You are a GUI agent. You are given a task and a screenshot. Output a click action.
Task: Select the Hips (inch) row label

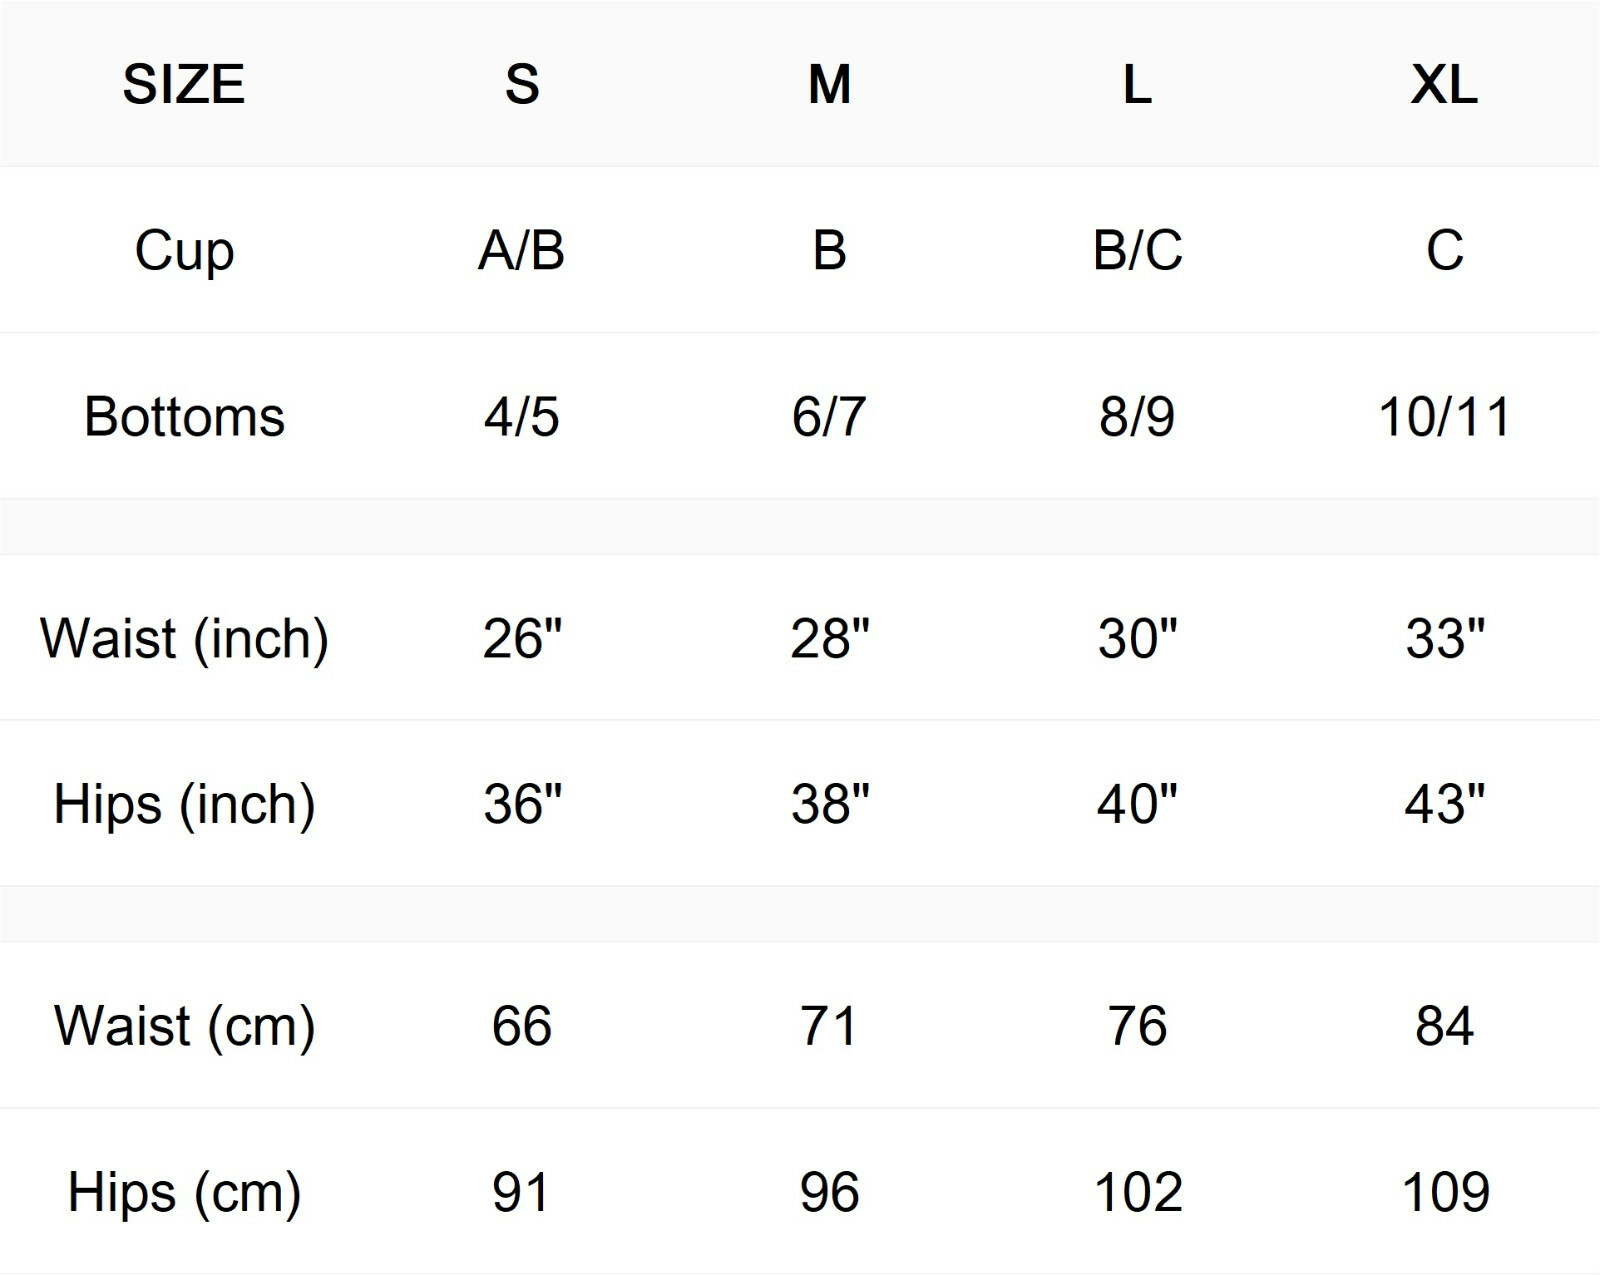pos(184,804)
